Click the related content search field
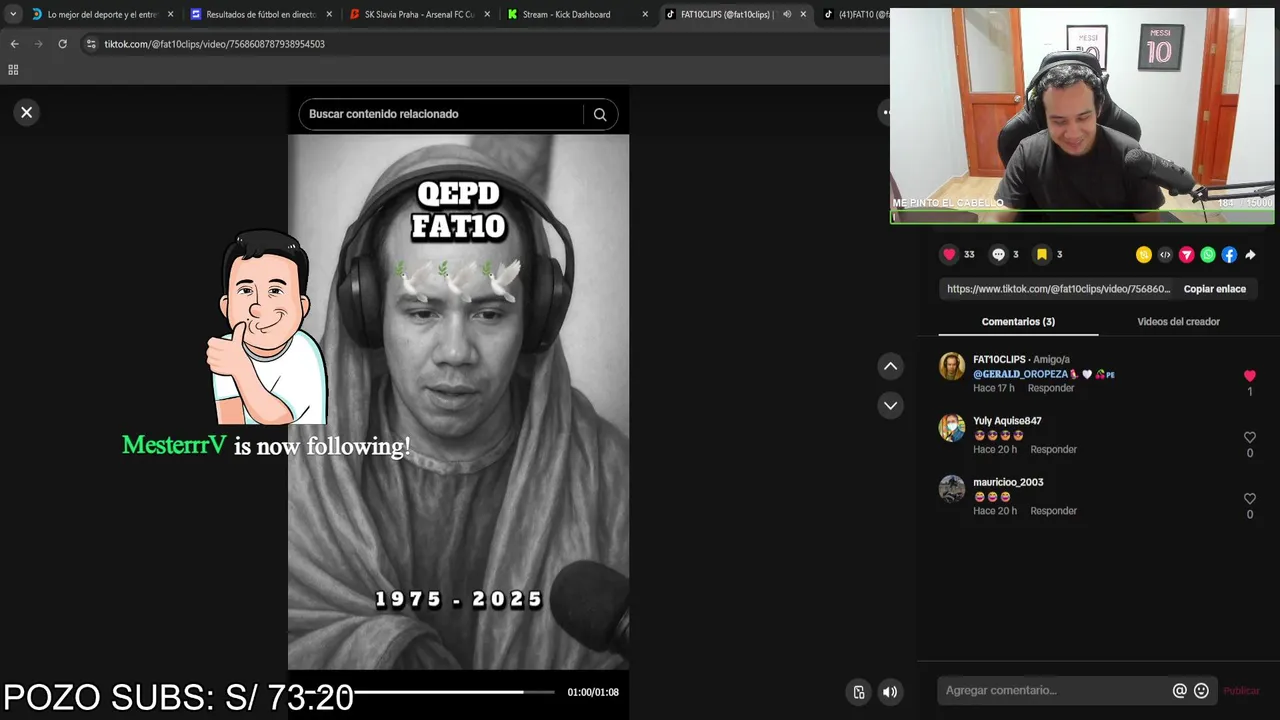Screen dimensions: 1280x720 pyautogui.click(x=442, y=114)
